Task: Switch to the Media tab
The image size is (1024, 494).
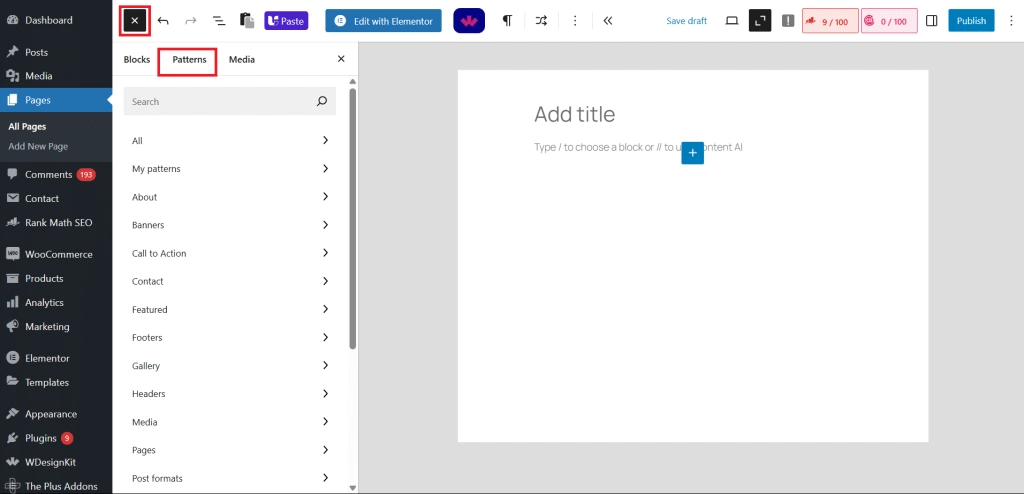Action: (241, 60)
